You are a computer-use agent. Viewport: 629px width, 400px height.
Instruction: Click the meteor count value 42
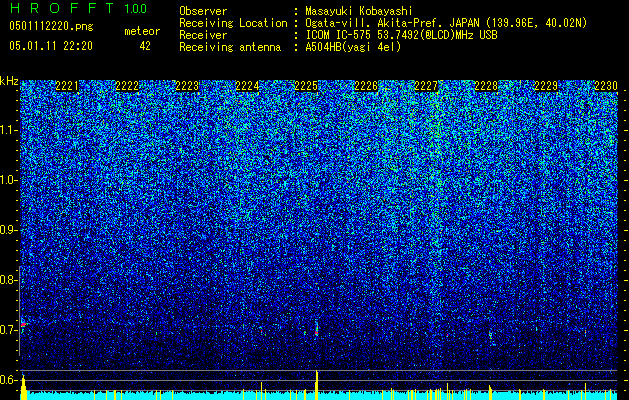point(145,46)
